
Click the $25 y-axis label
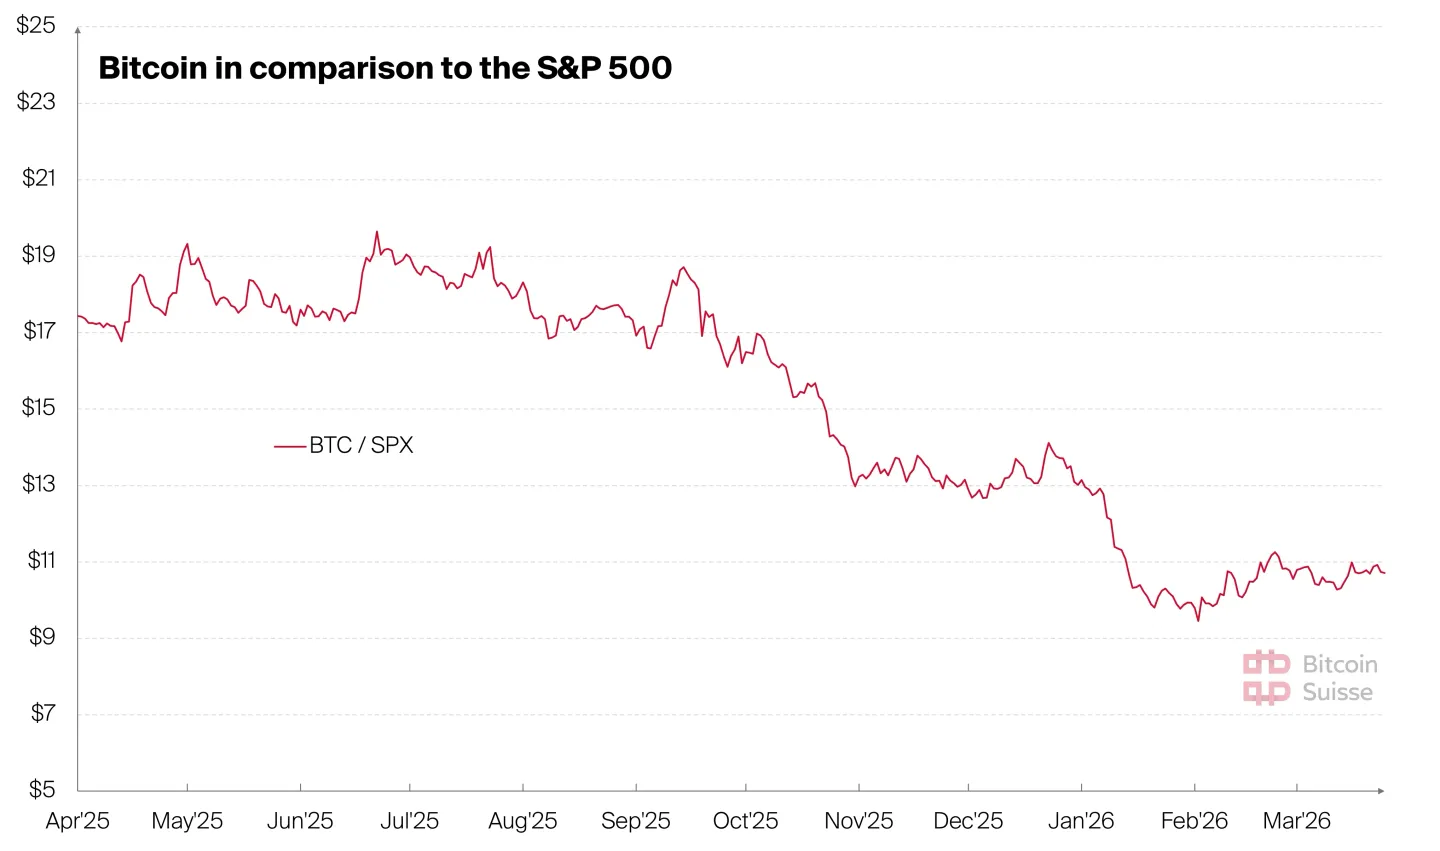36,25
